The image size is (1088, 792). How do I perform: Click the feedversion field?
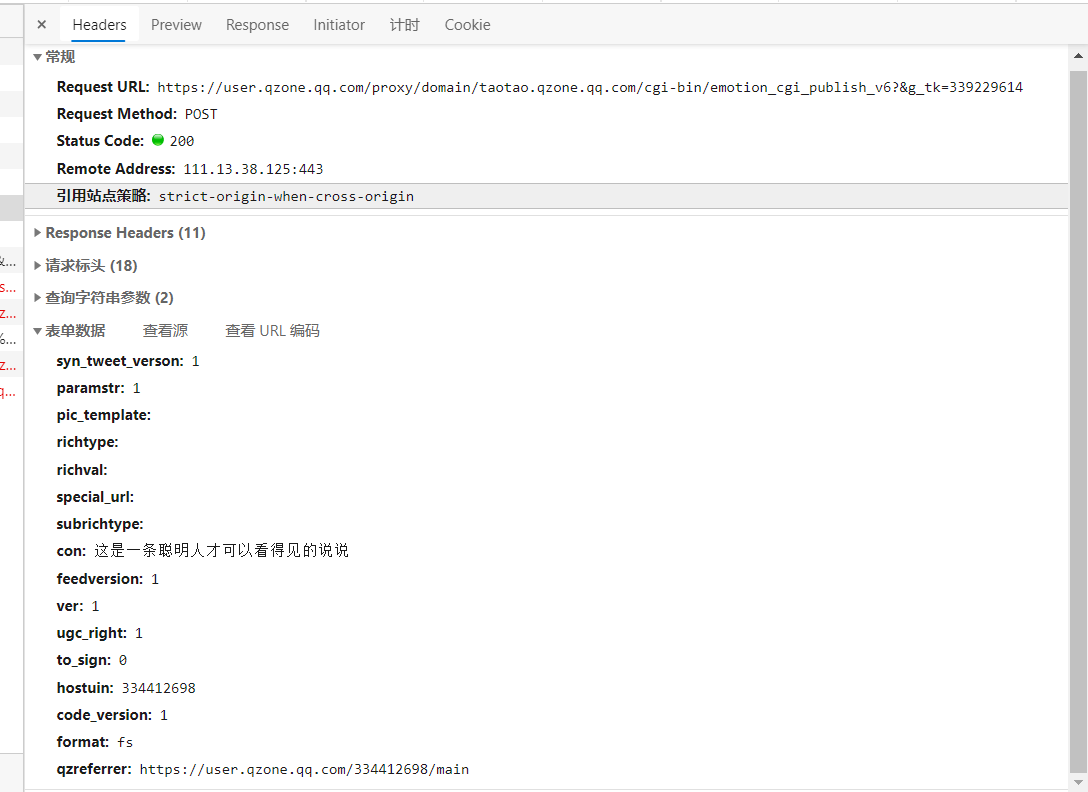click(108, 579)
